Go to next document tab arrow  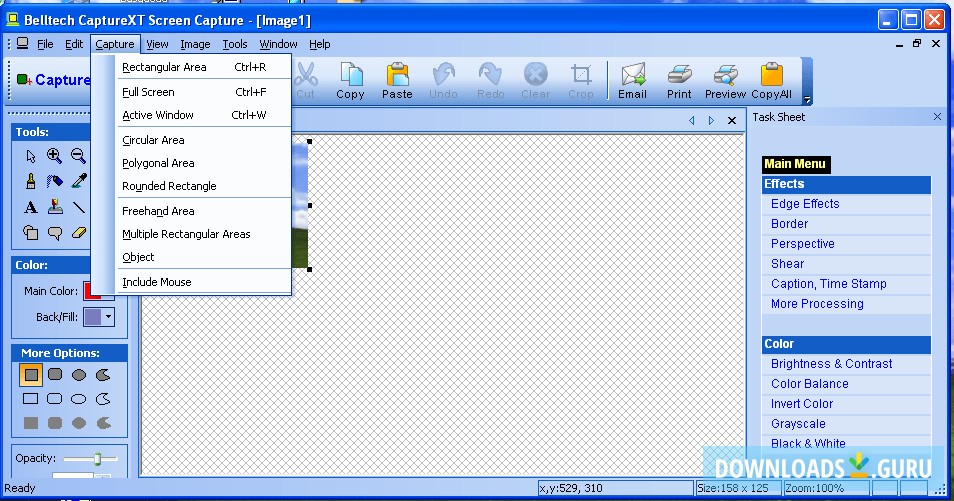click(x=711, y=121)
